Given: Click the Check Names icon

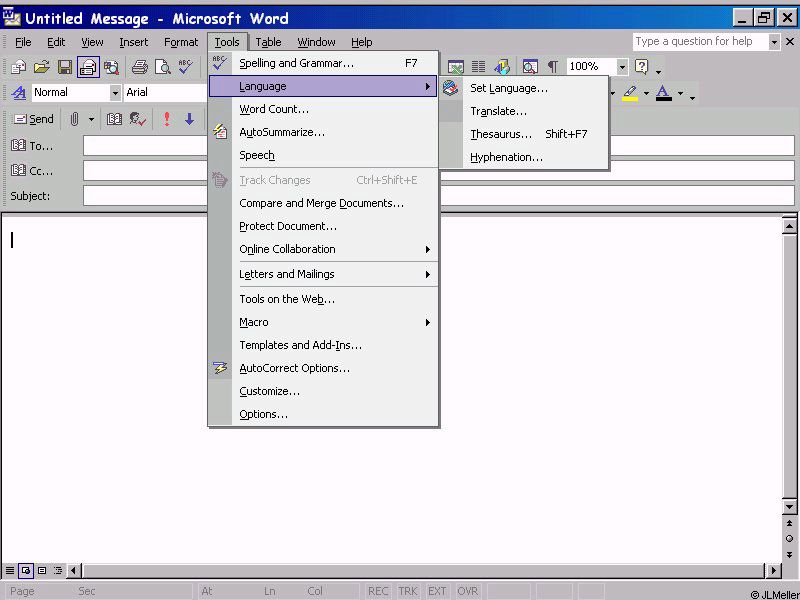Looking at the screenshot, I should coord(138,119).
